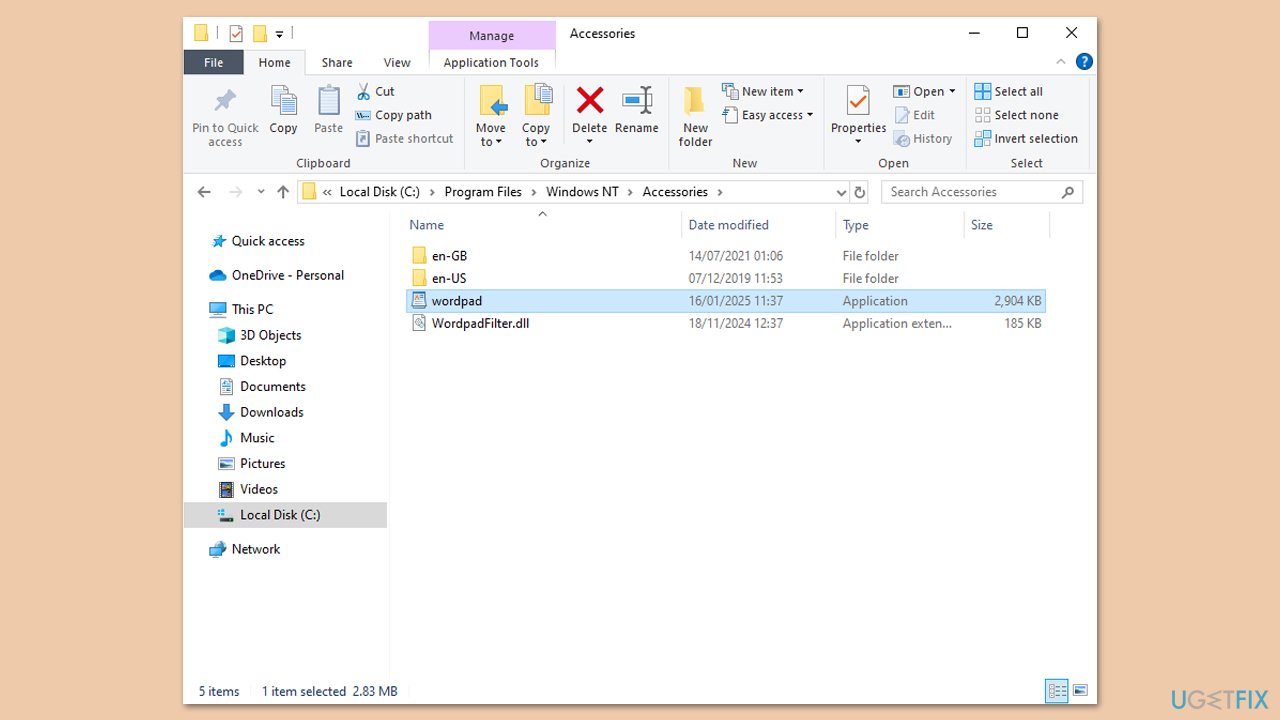Click Program Files breadcrumb
Image resolution: width=1280 pixels, height=720 pixels.
483,192
